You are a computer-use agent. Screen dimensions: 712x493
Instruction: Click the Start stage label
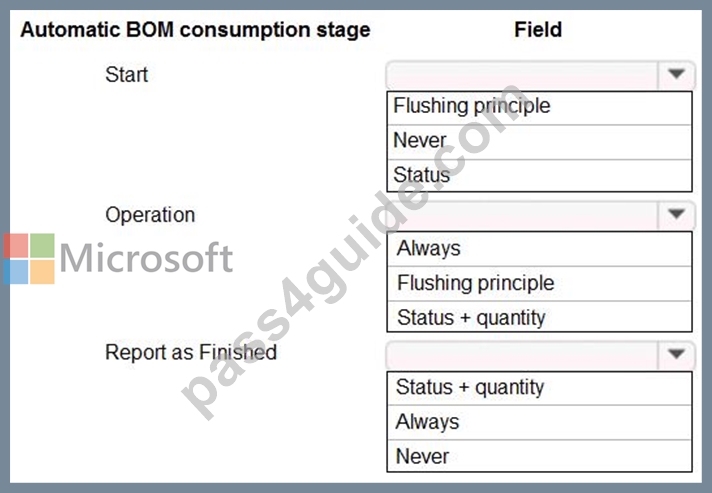127,74
